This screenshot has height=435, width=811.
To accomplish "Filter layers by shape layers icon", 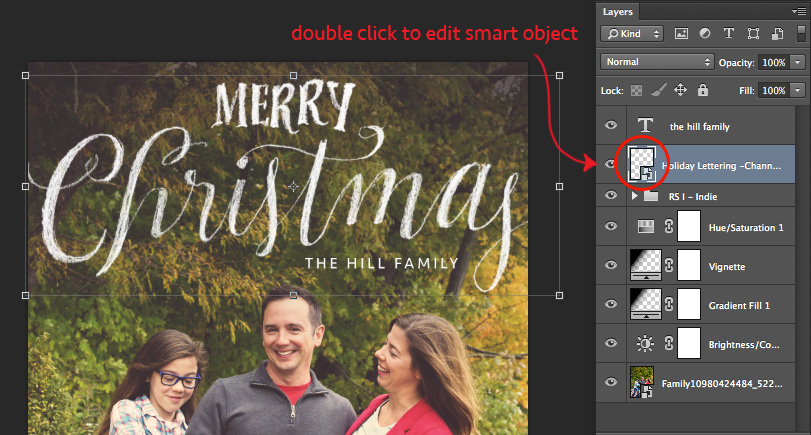I will (753, 34).
